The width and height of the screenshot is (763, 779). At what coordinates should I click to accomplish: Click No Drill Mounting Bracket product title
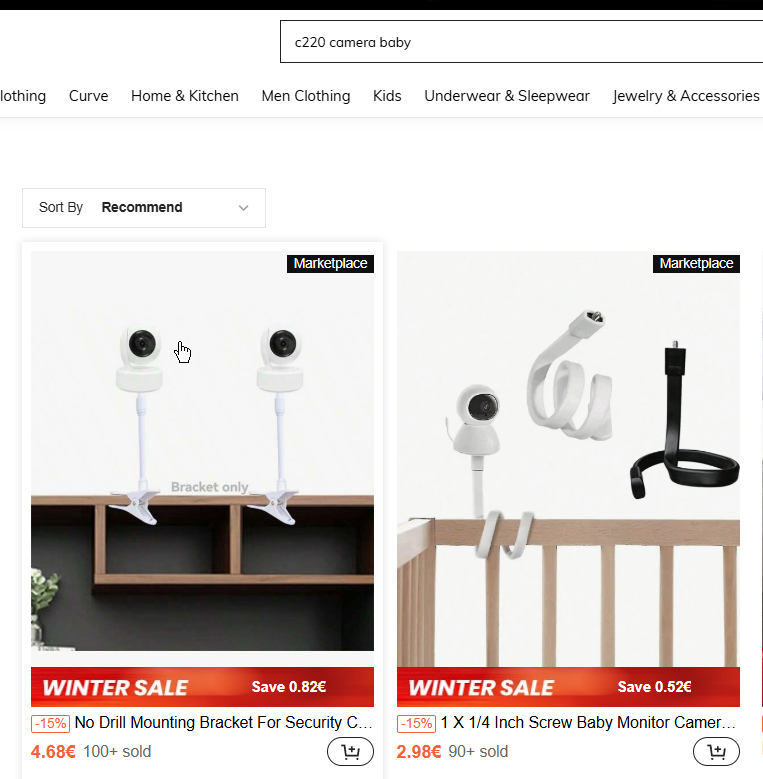pyautogui.click(x=224, y=722)
